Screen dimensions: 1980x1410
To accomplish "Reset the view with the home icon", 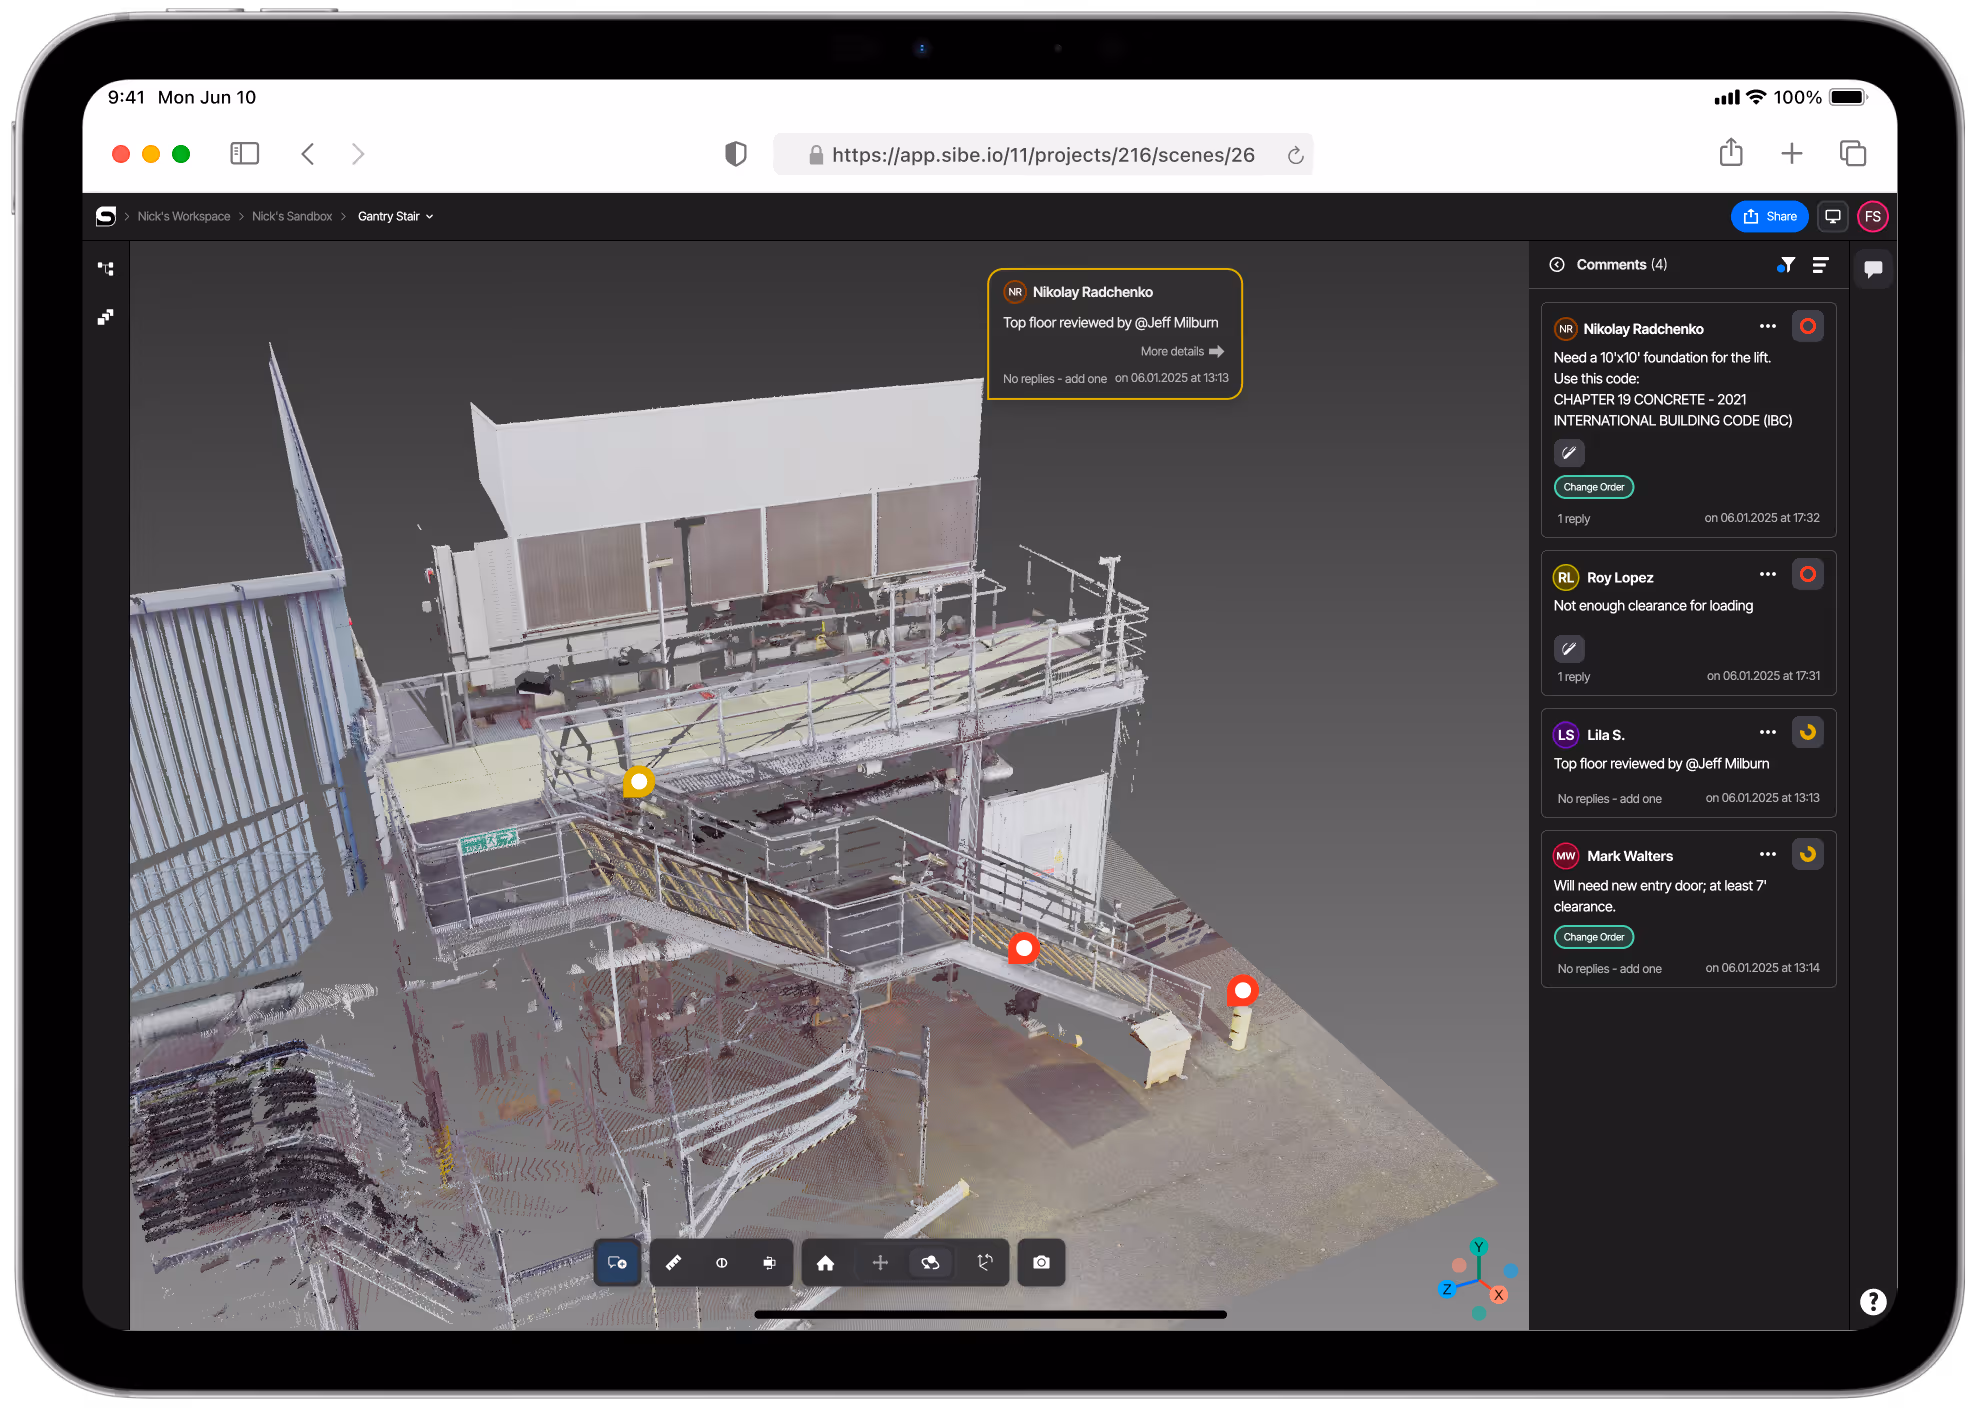I will pyautogui.click(x=825, y=1263).
